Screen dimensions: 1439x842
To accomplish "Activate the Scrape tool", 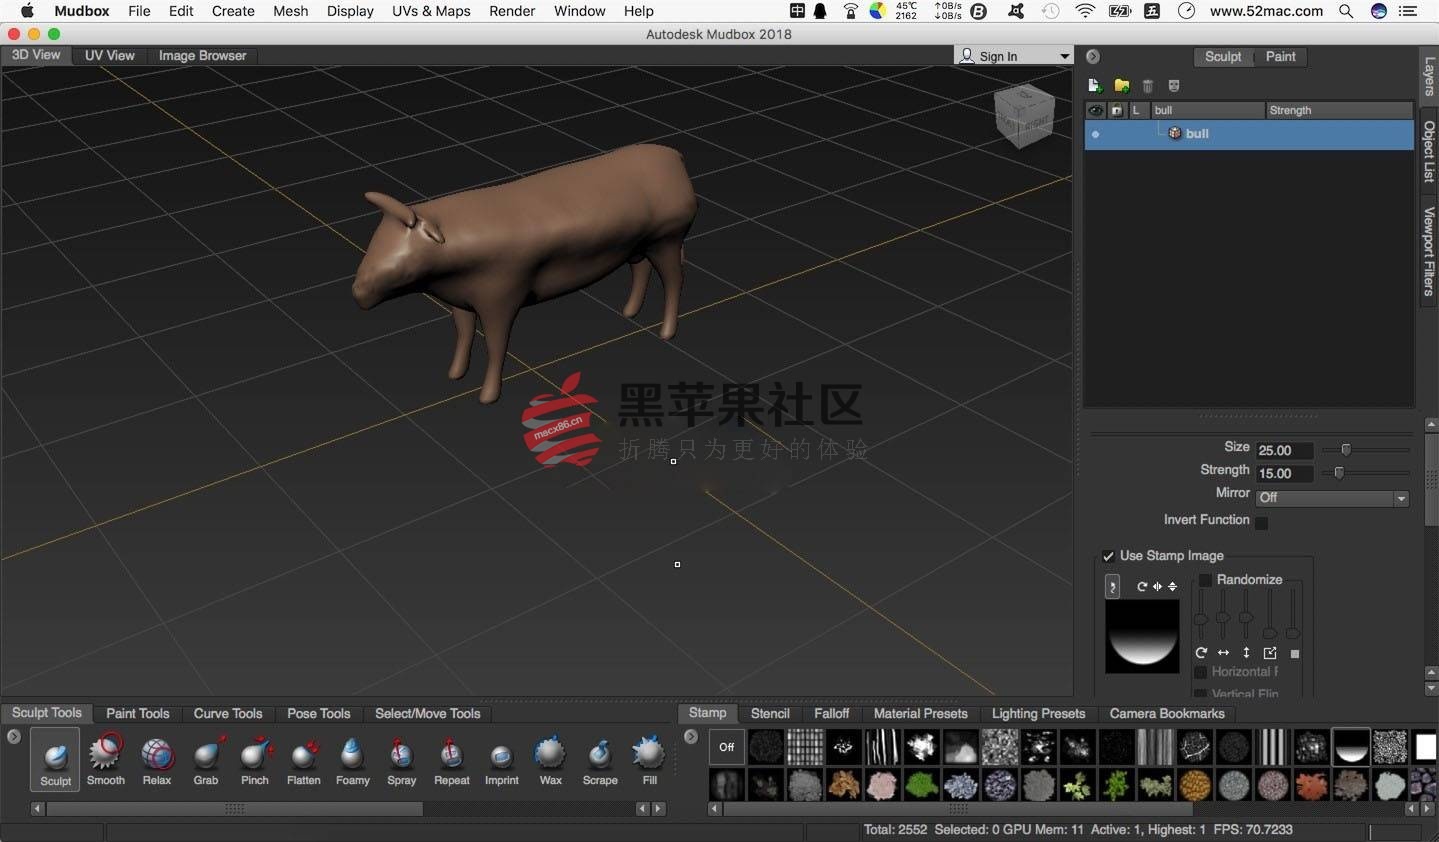I will point(600,759).
